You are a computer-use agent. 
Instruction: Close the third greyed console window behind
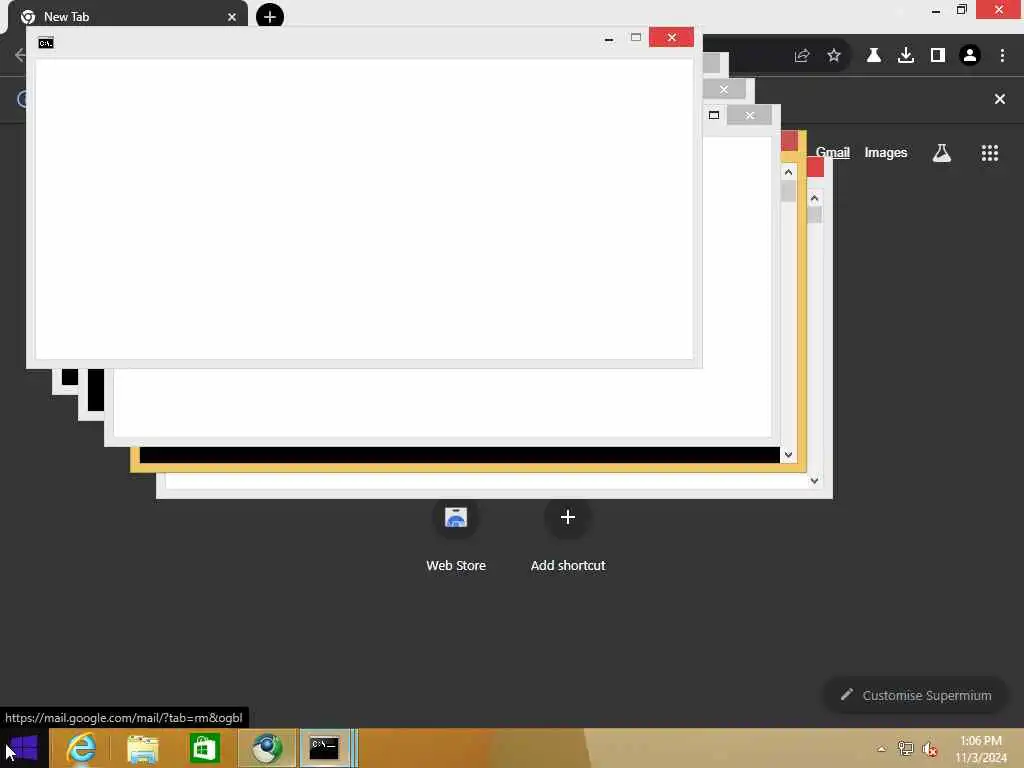[750, 116]
